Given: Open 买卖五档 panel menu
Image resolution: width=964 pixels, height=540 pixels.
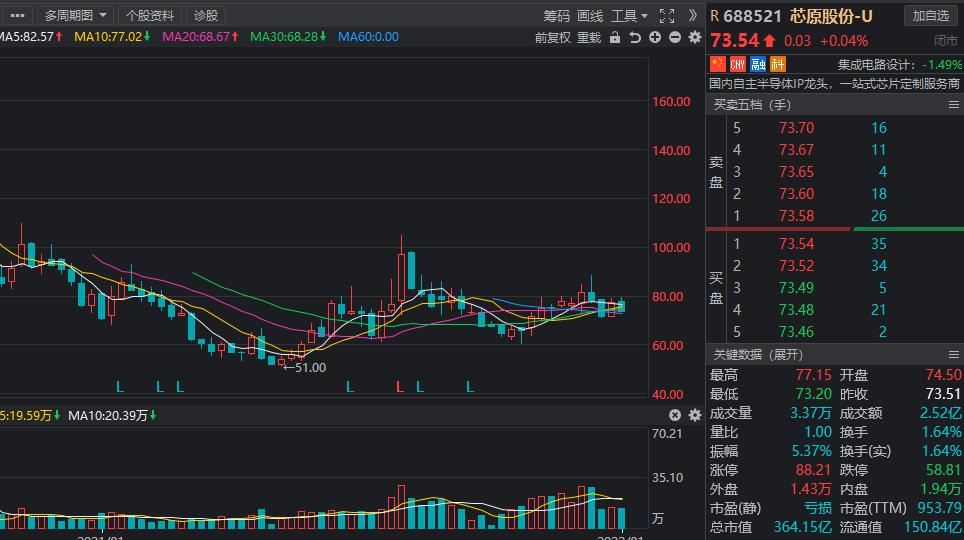Looking at the screenshot, I should click(953, 104).
